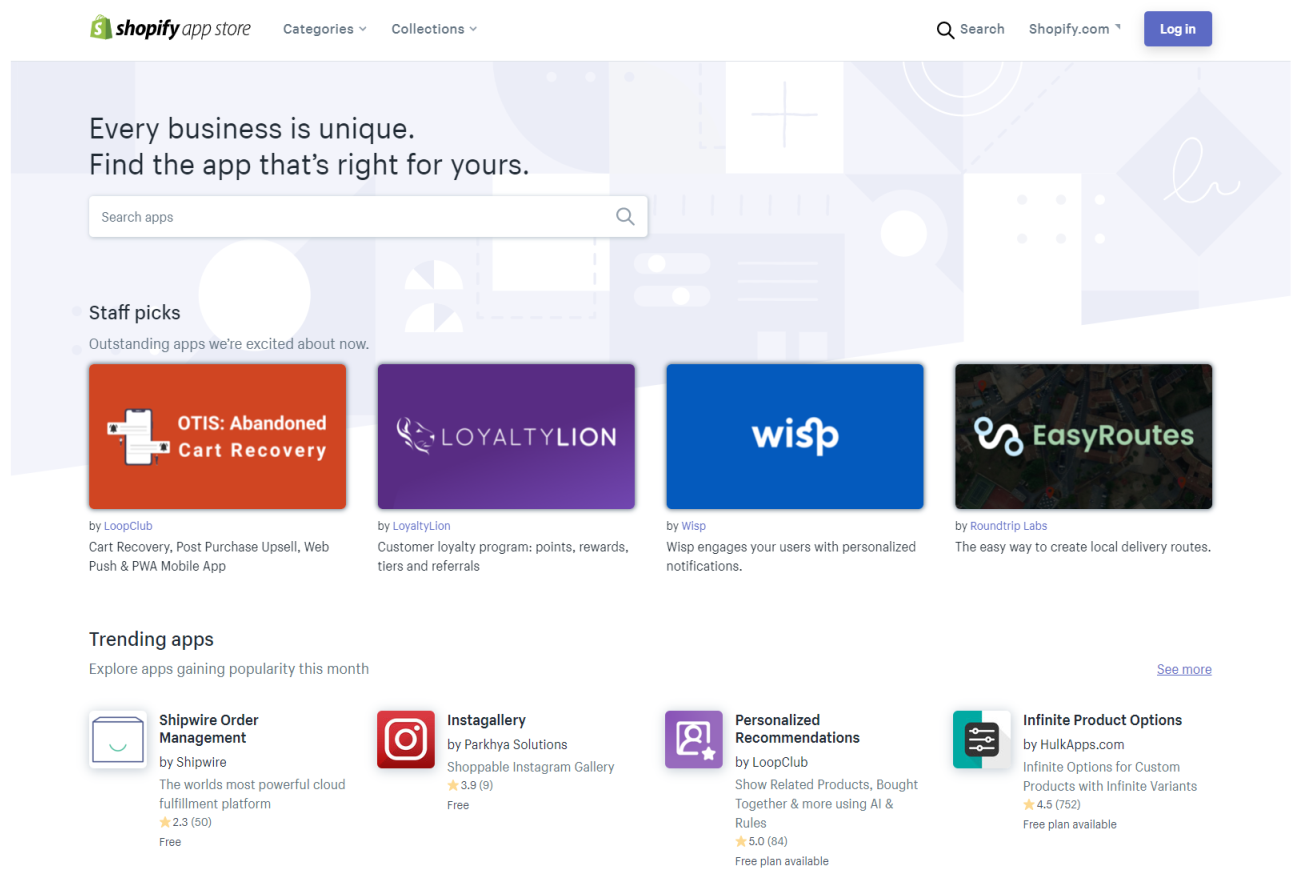The height and width of the screenshot is (886, 1300).
Task: Visit the LoopClub developer link under OTIS
Action: [x=128, y=525]
